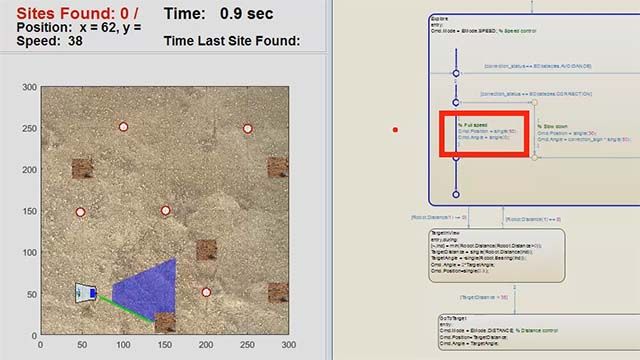
Task: Click the y-axis tick label 200
Action: pyautogui.click(x=29, y=170)
